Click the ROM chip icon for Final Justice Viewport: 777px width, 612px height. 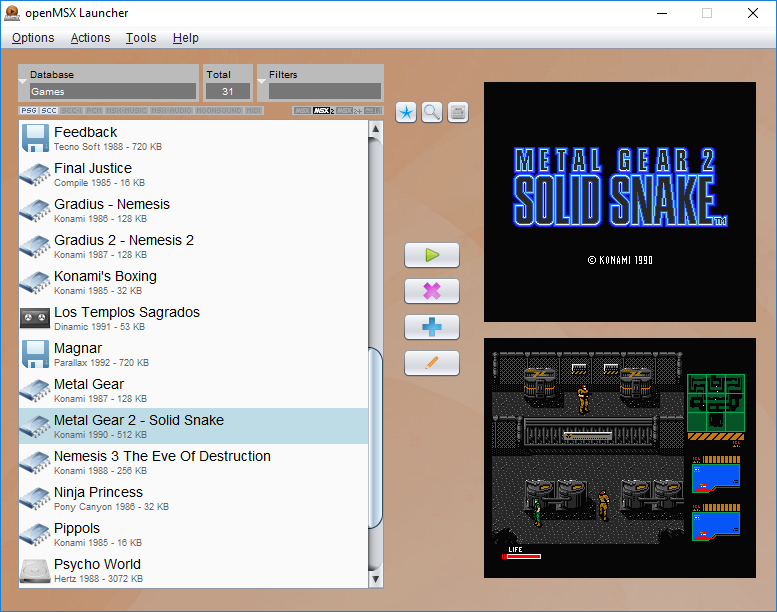tap(35, 174)
